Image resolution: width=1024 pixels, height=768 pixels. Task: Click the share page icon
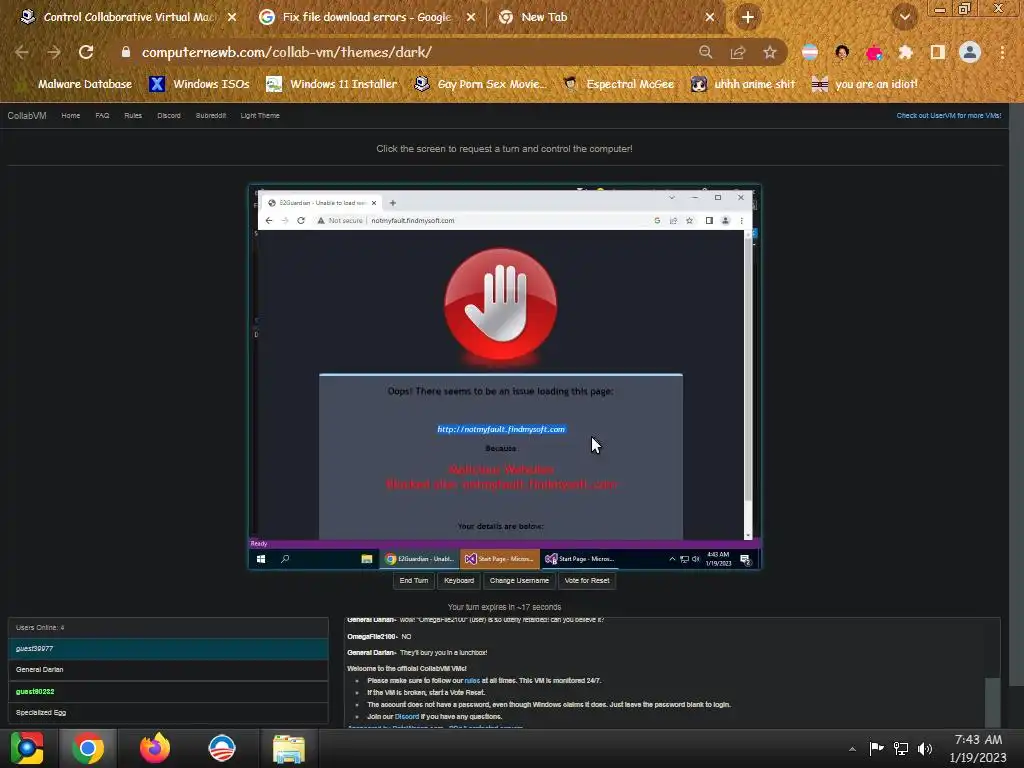[x=738, y=52]
